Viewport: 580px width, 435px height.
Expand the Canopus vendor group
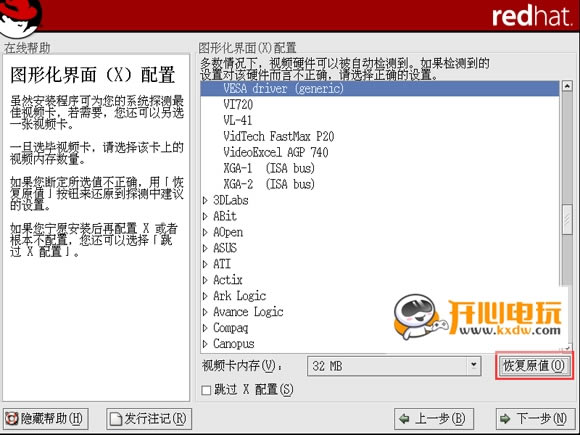coord(205,344)
